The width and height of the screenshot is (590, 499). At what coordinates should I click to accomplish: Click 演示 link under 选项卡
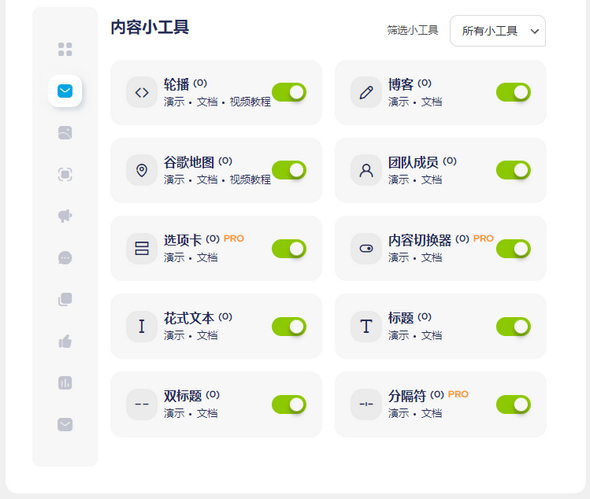[x=174, y=257]
